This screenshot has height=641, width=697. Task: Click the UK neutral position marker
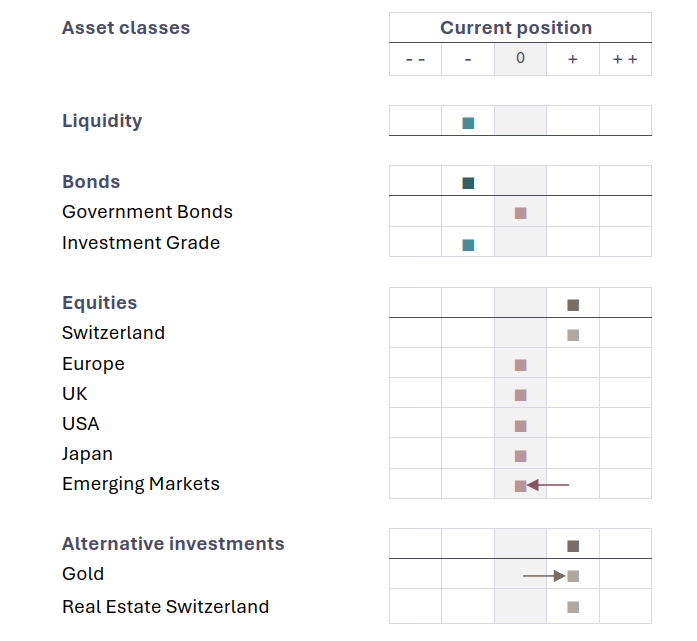520,395
